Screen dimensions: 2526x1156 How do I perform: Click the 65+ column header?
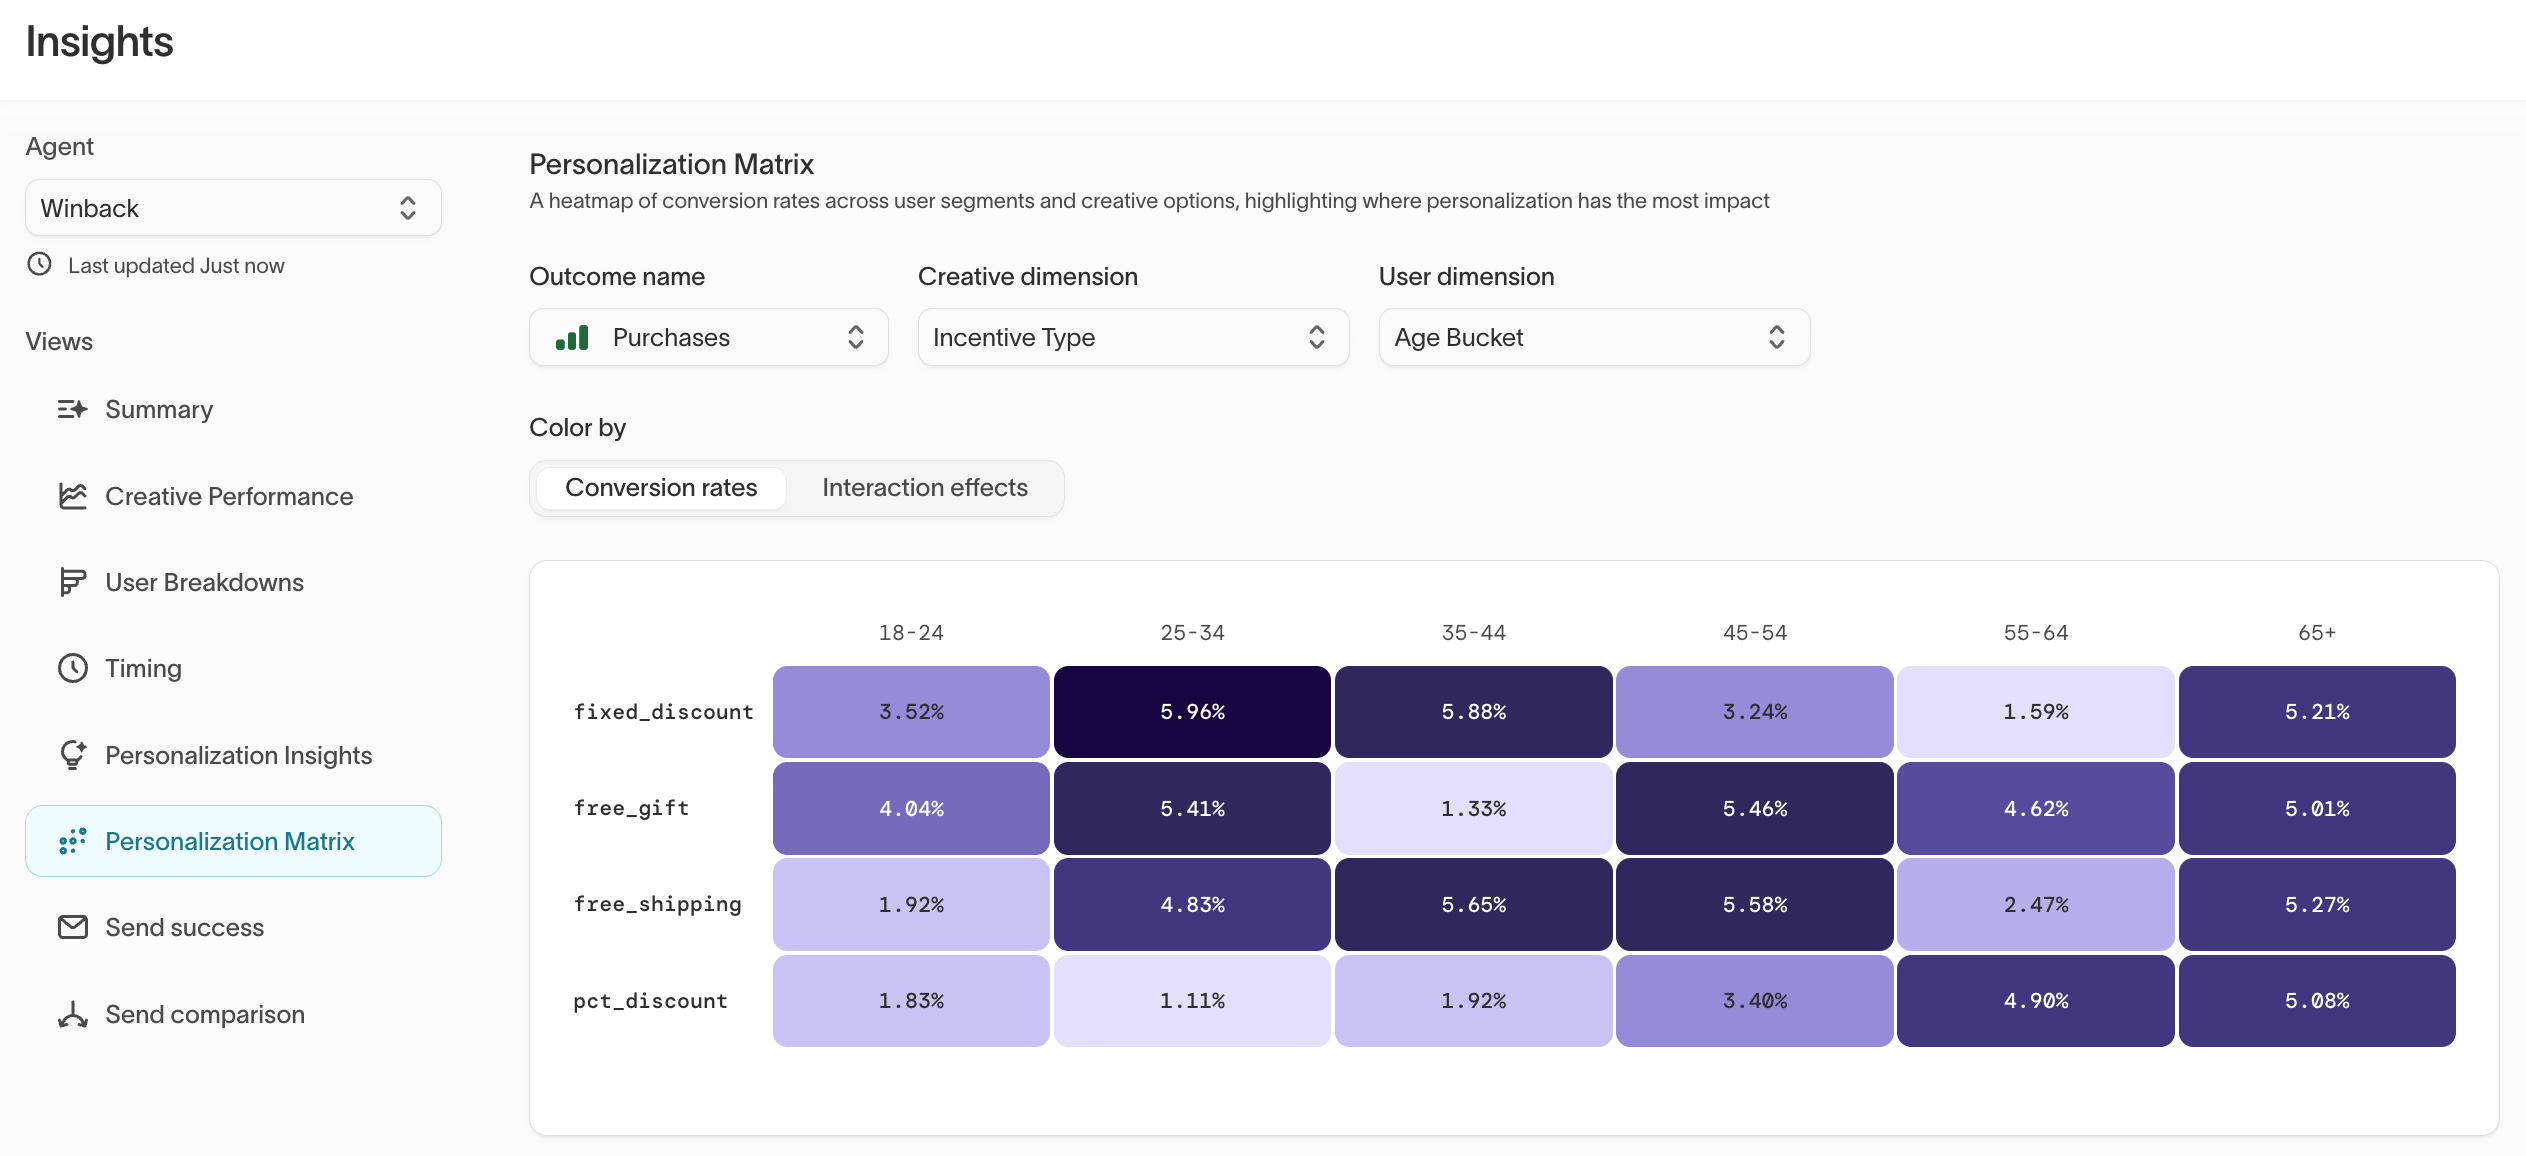[x=2317, y=633]
